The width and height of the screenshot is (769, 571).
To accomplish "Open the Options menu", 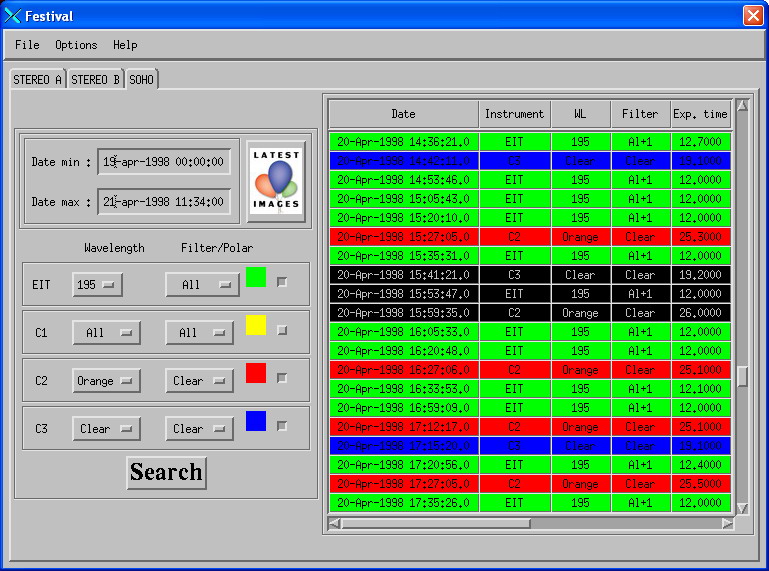I will point(76,45).
